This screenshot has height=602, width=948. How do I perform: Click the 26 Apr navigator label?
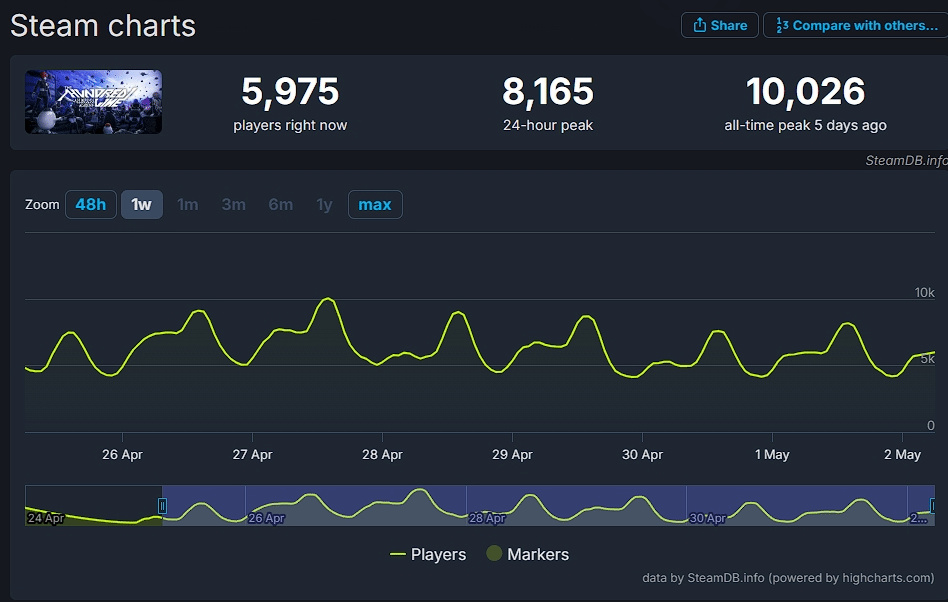[x=267, y=518]
